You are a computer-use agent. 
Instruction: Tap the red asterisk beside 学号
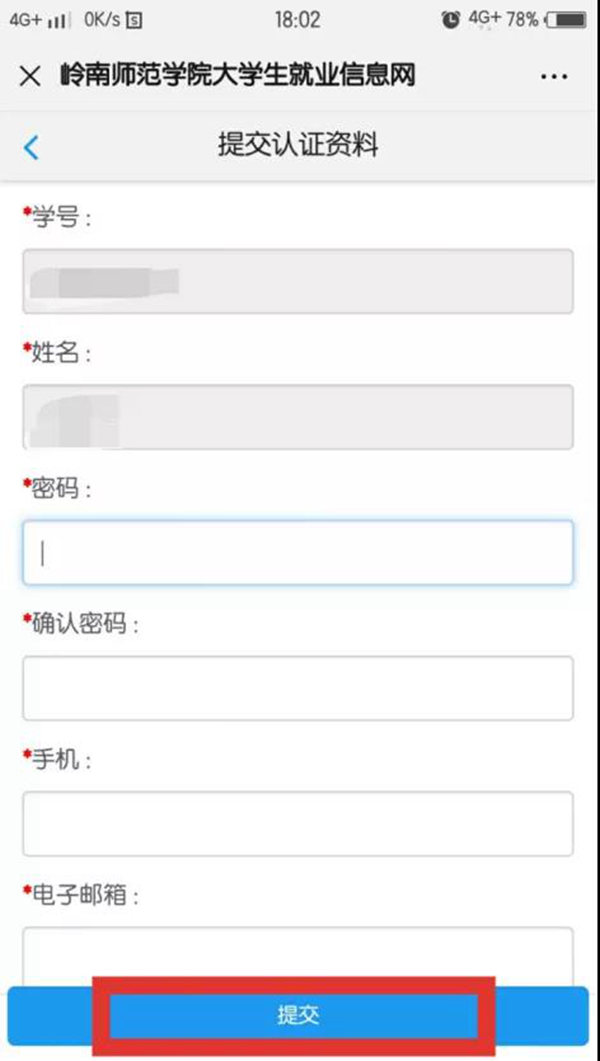point(28,210)
